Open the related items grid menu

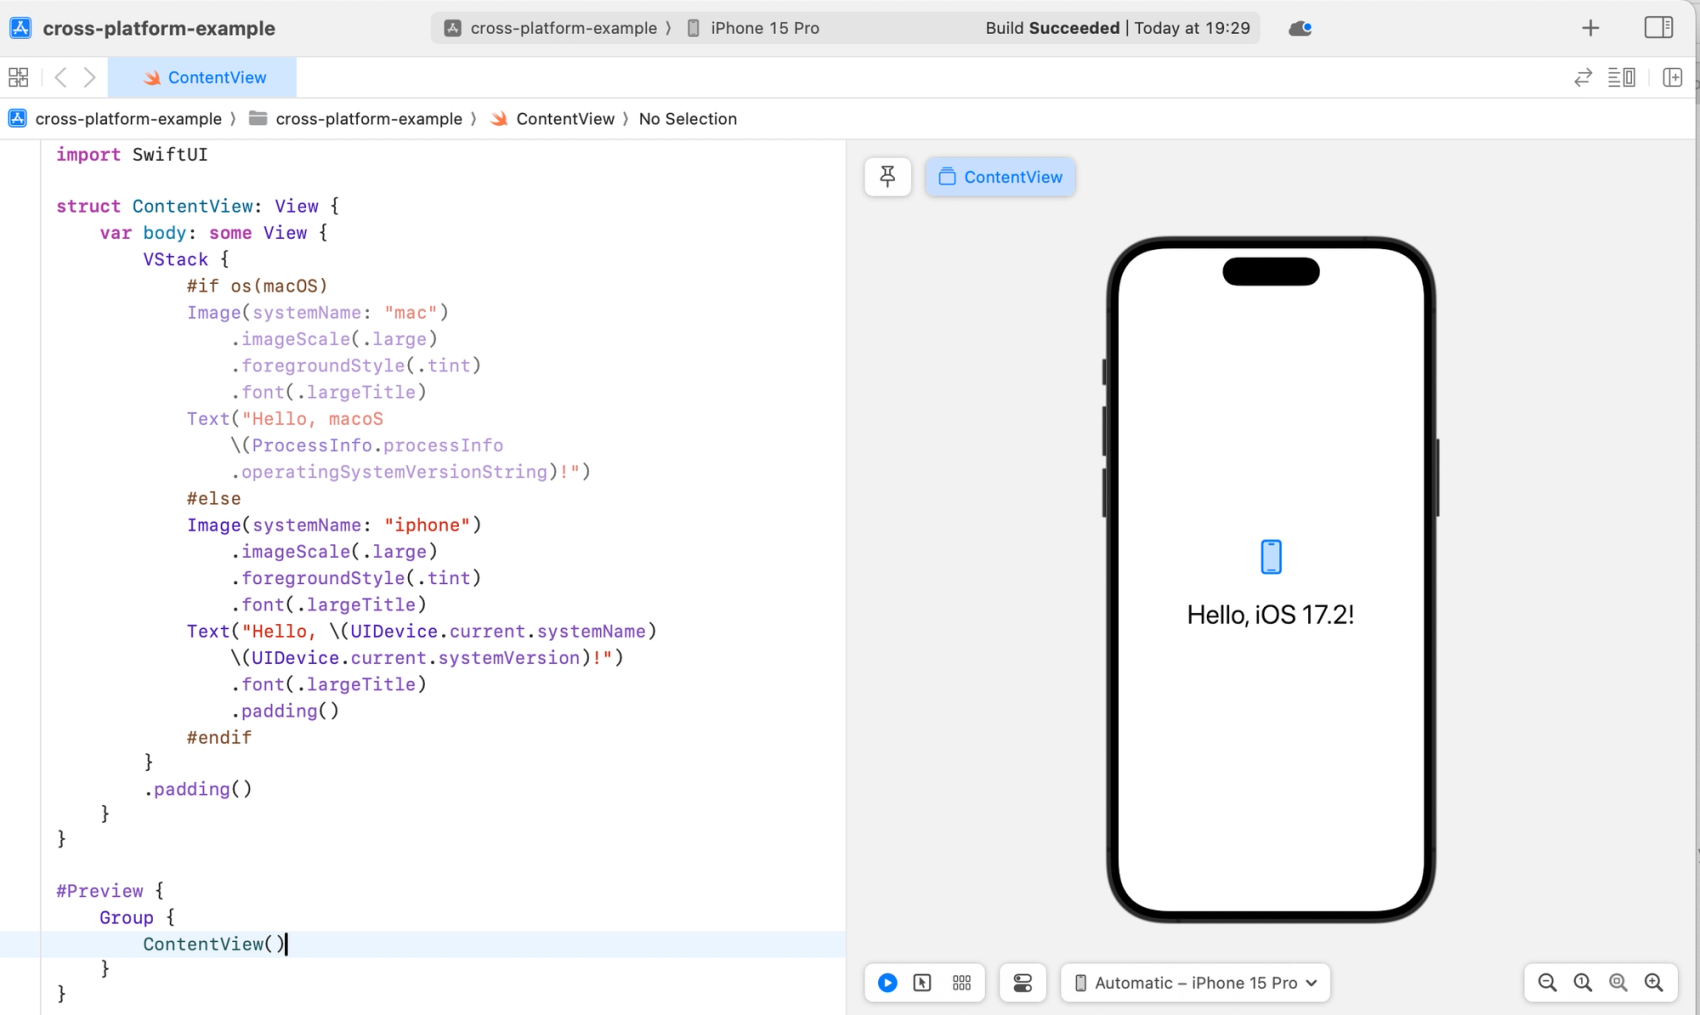(18, 77)
